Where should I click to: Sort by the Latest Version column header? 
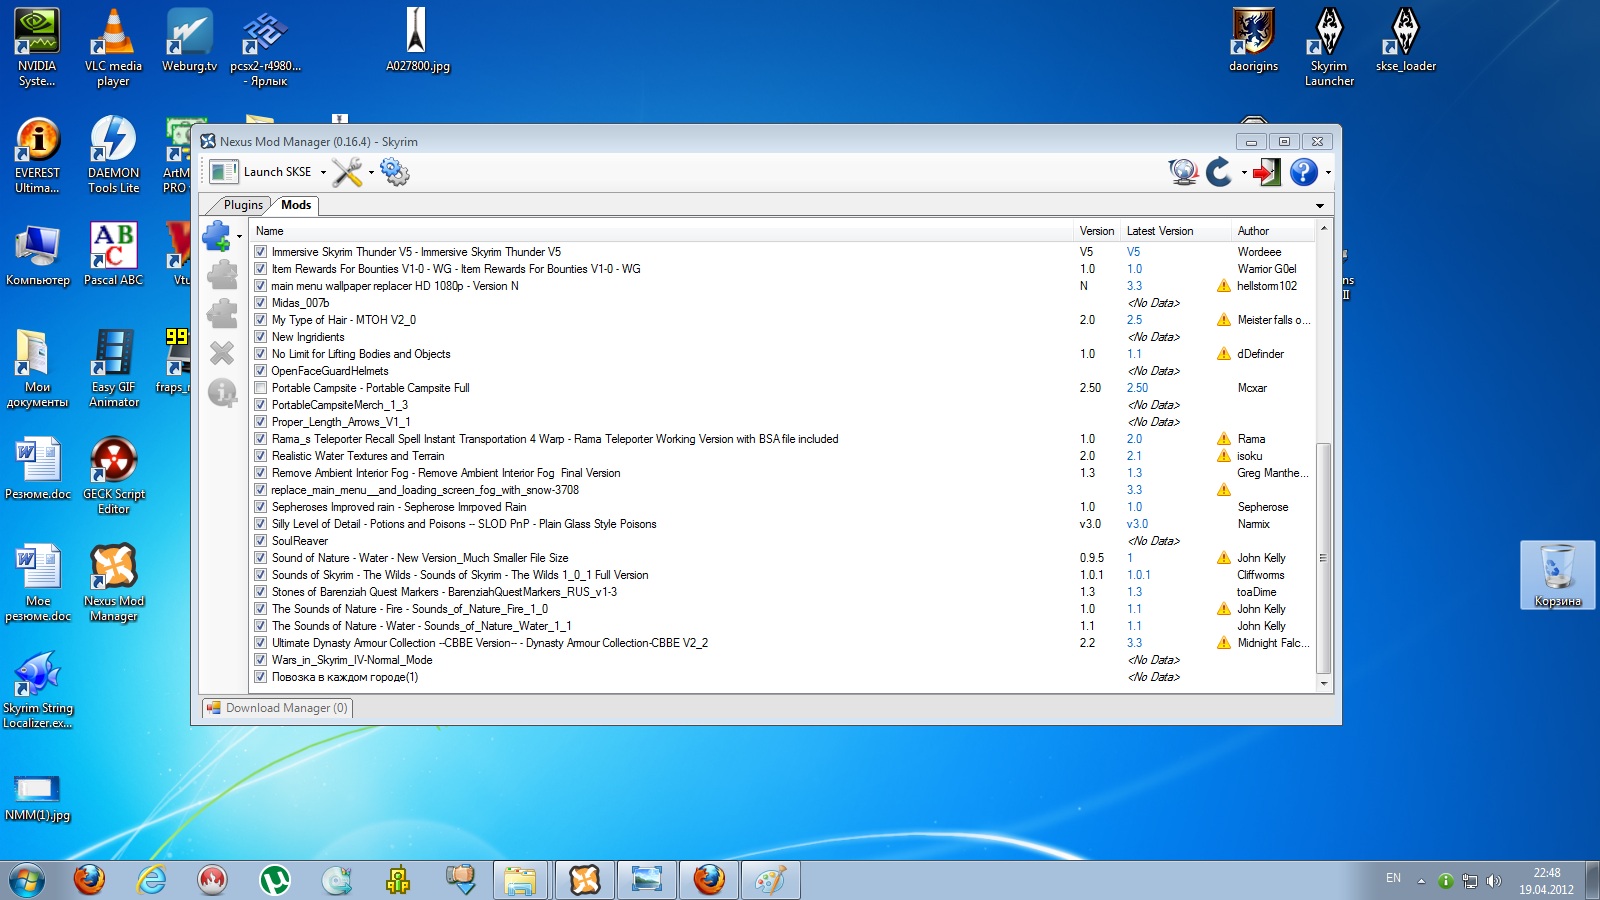[x=1175, y=231]
